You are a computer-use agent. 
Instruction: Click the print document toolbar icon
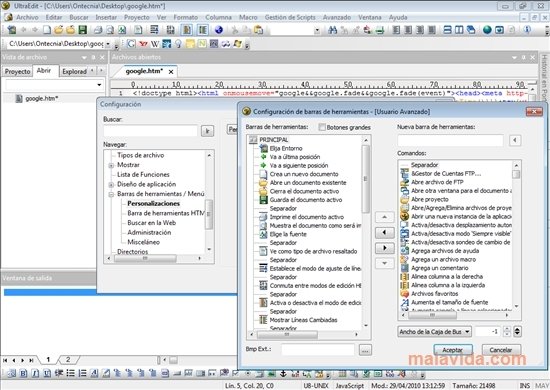98,30
